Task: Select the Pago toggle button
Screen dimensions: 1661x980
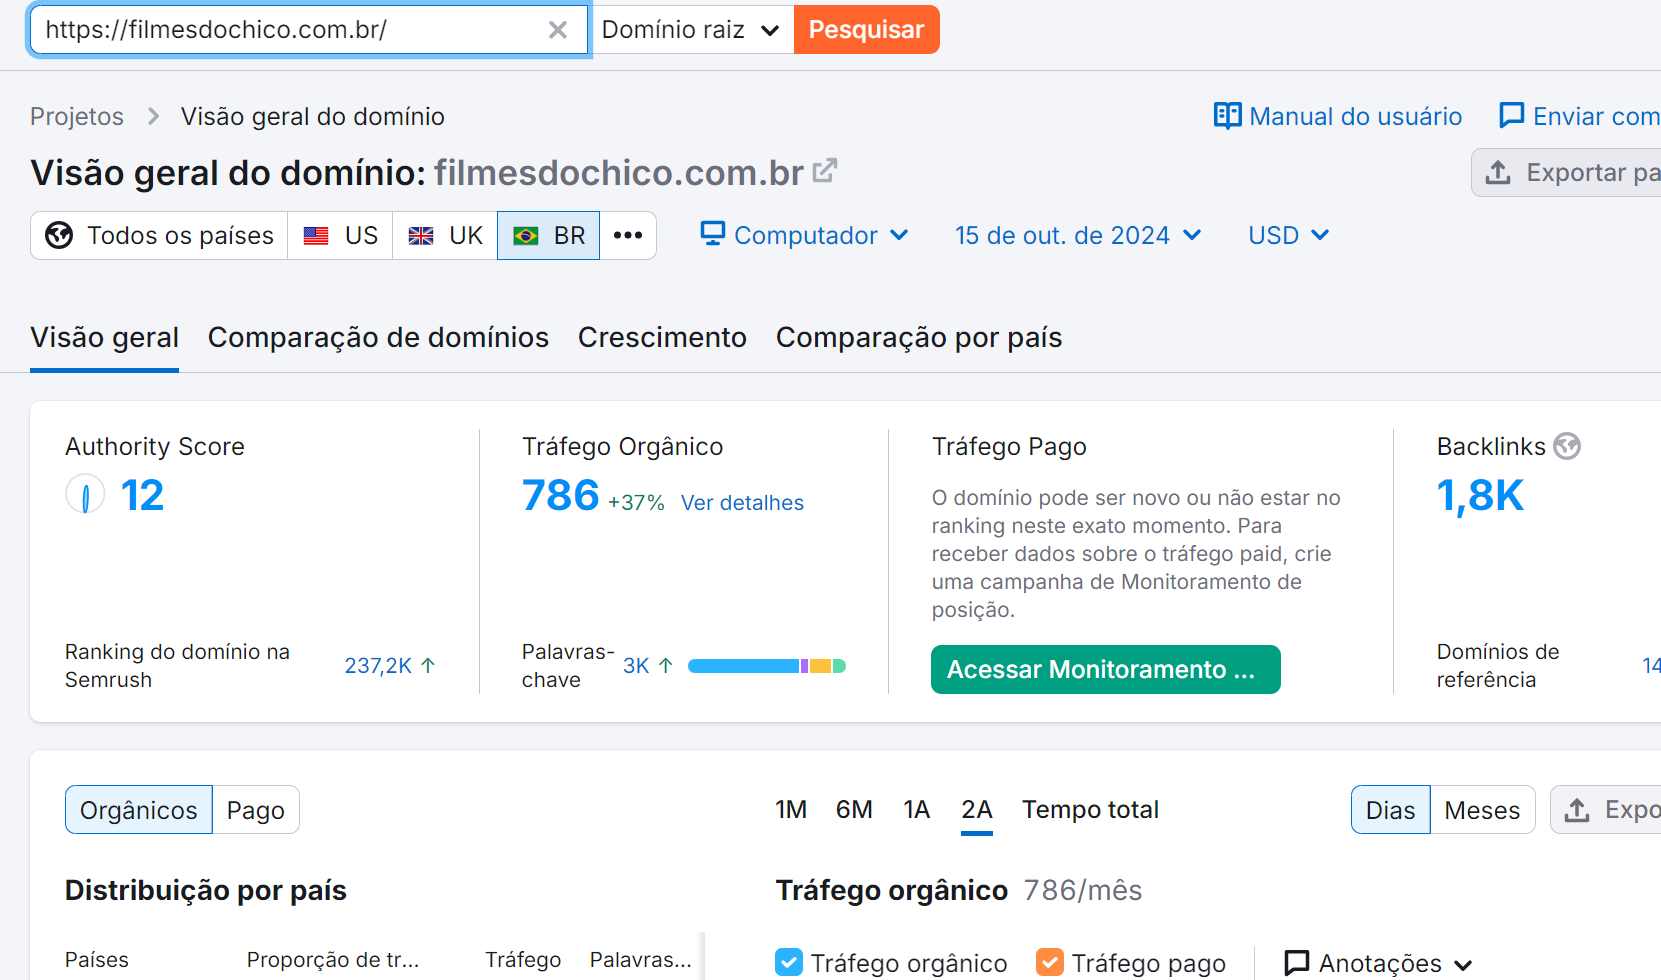Action: click(x=256, y=810)
